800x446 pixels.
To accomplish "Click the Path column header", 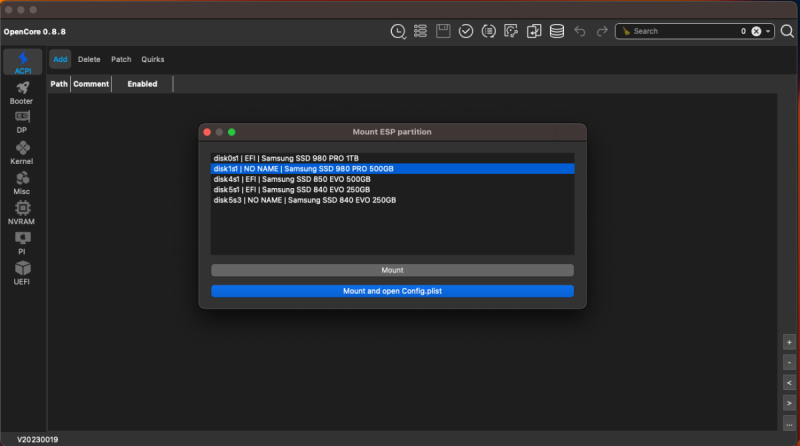I will click(59, 84).
